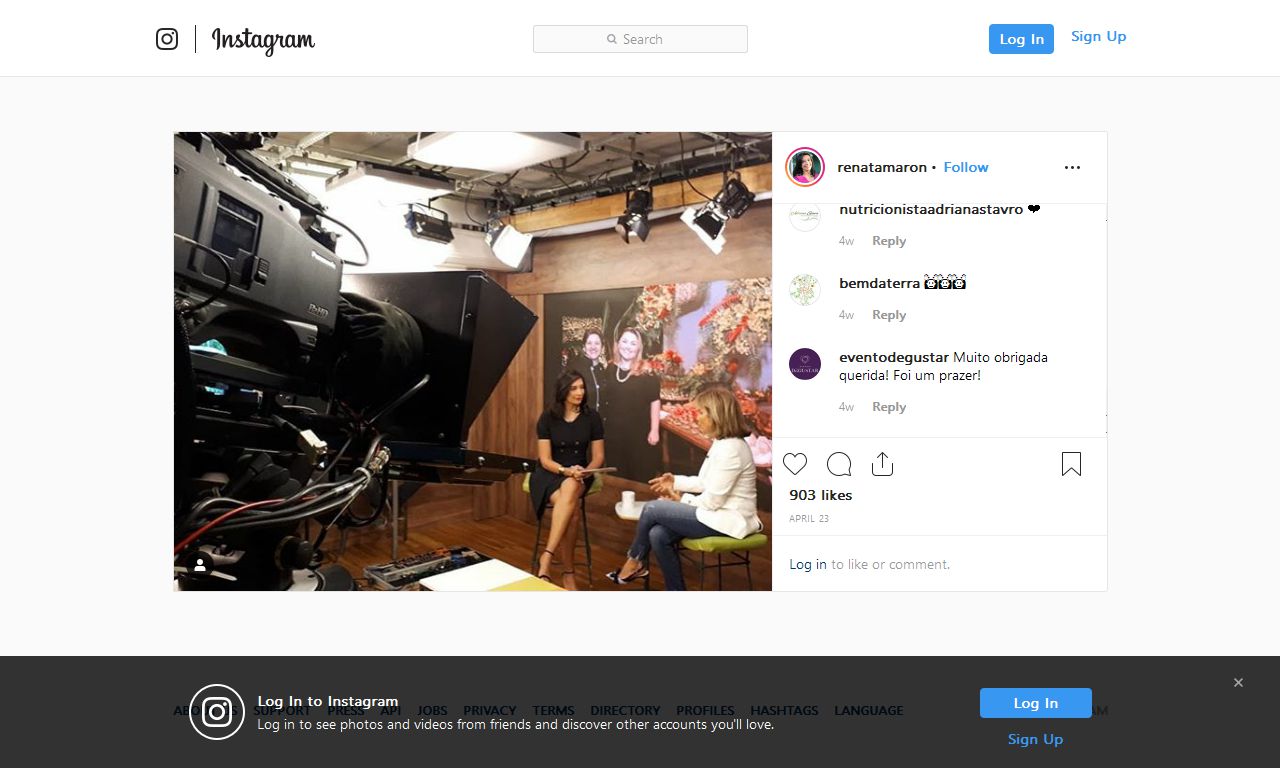The image size is (1280, 768).
Task: Open the Sign Up link in header
Action: pos(1098,37)
